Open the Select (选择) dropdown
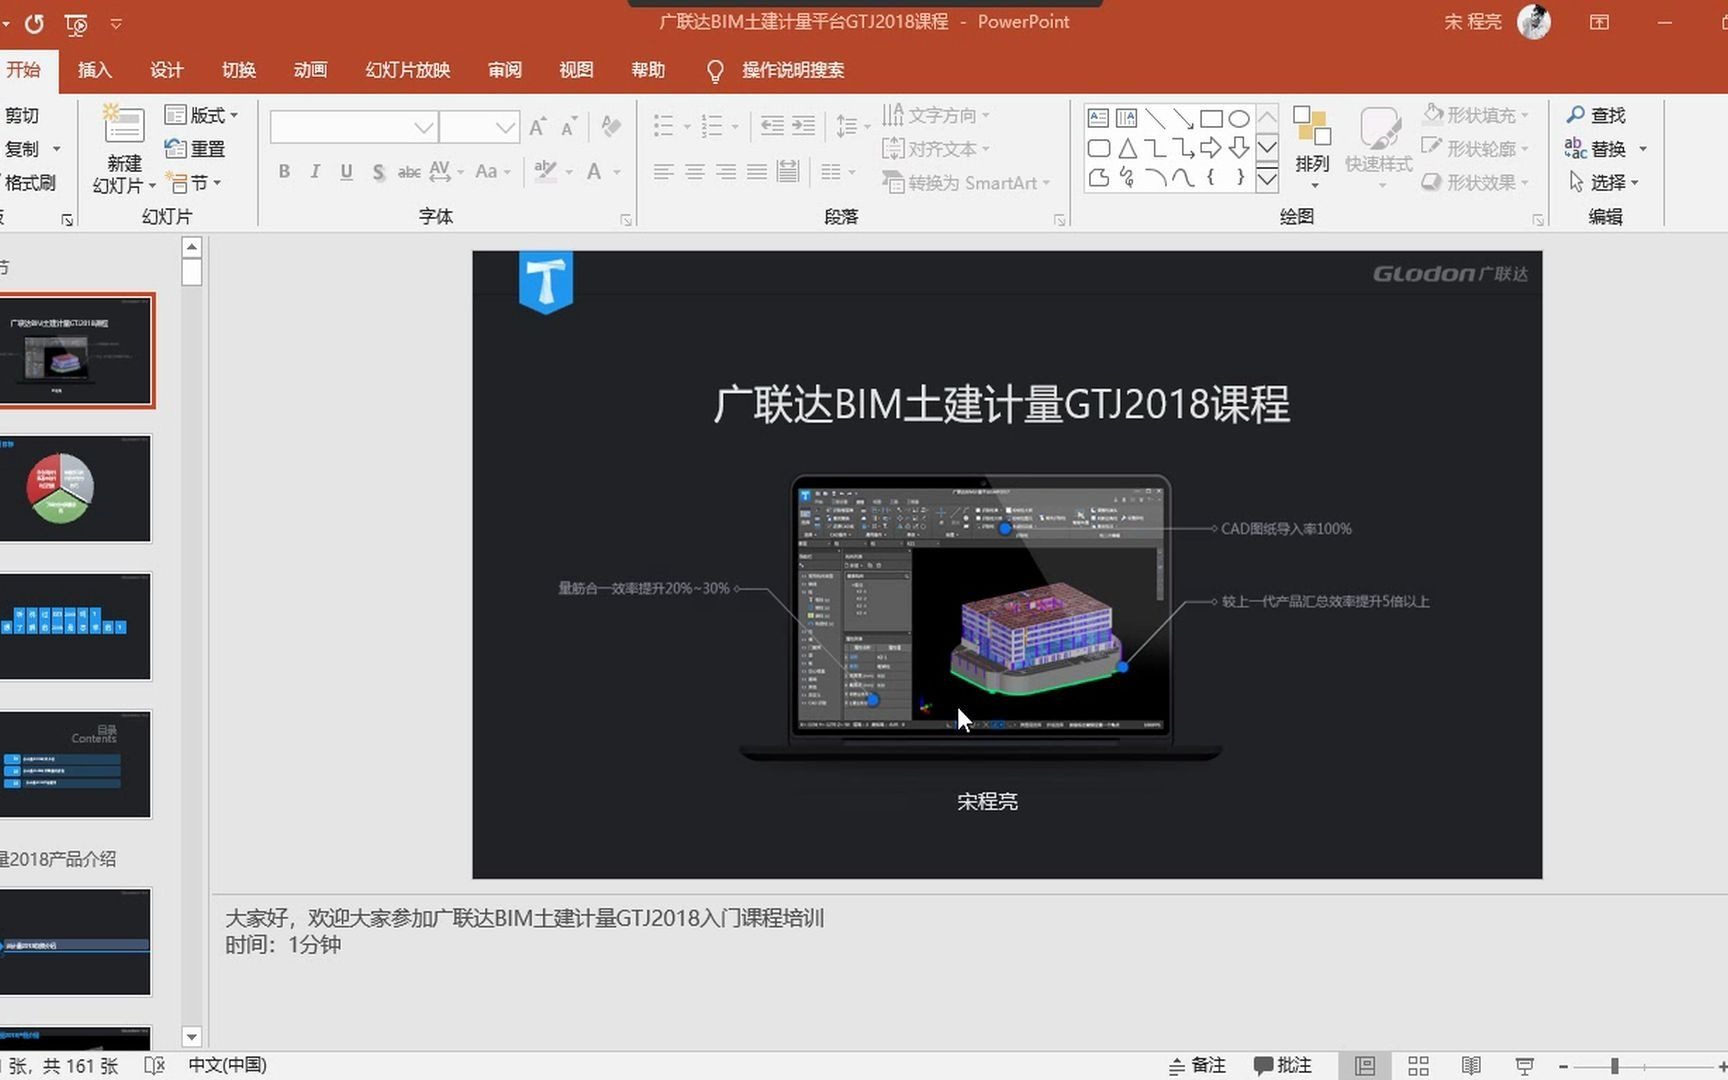The width and height of the screenshot is (1728, 1080). click(1604, 182)
